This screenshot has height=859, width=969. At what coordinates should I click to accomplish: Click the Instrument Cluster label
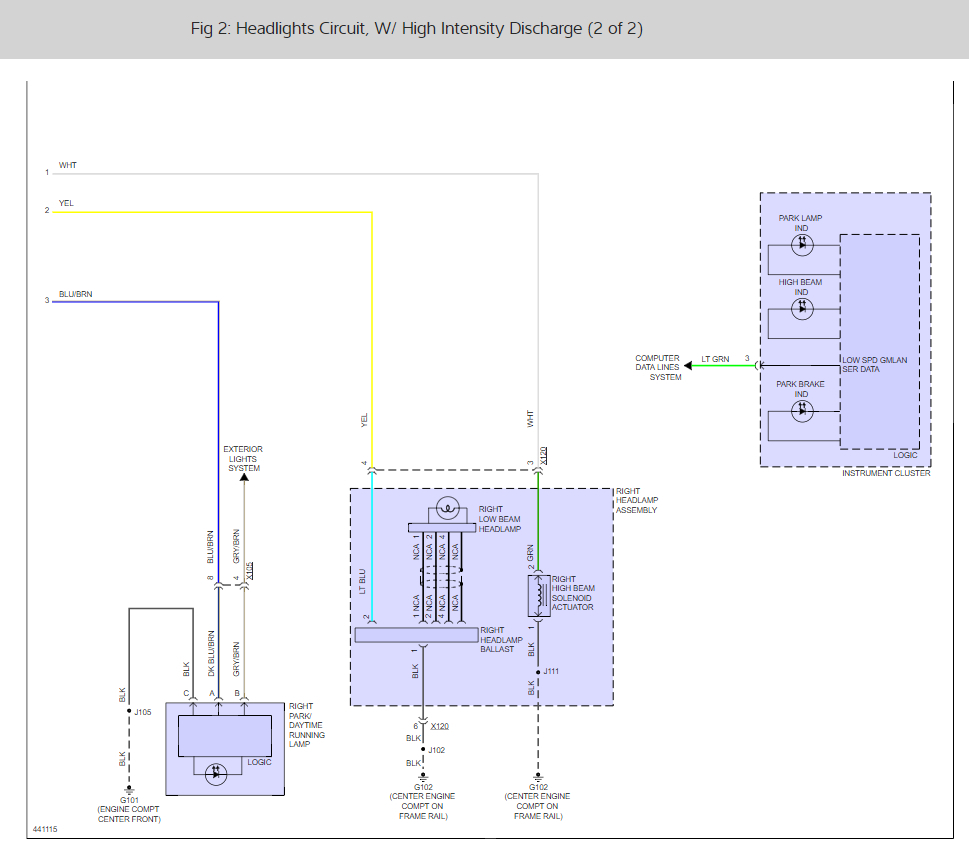tap(886, 473)
